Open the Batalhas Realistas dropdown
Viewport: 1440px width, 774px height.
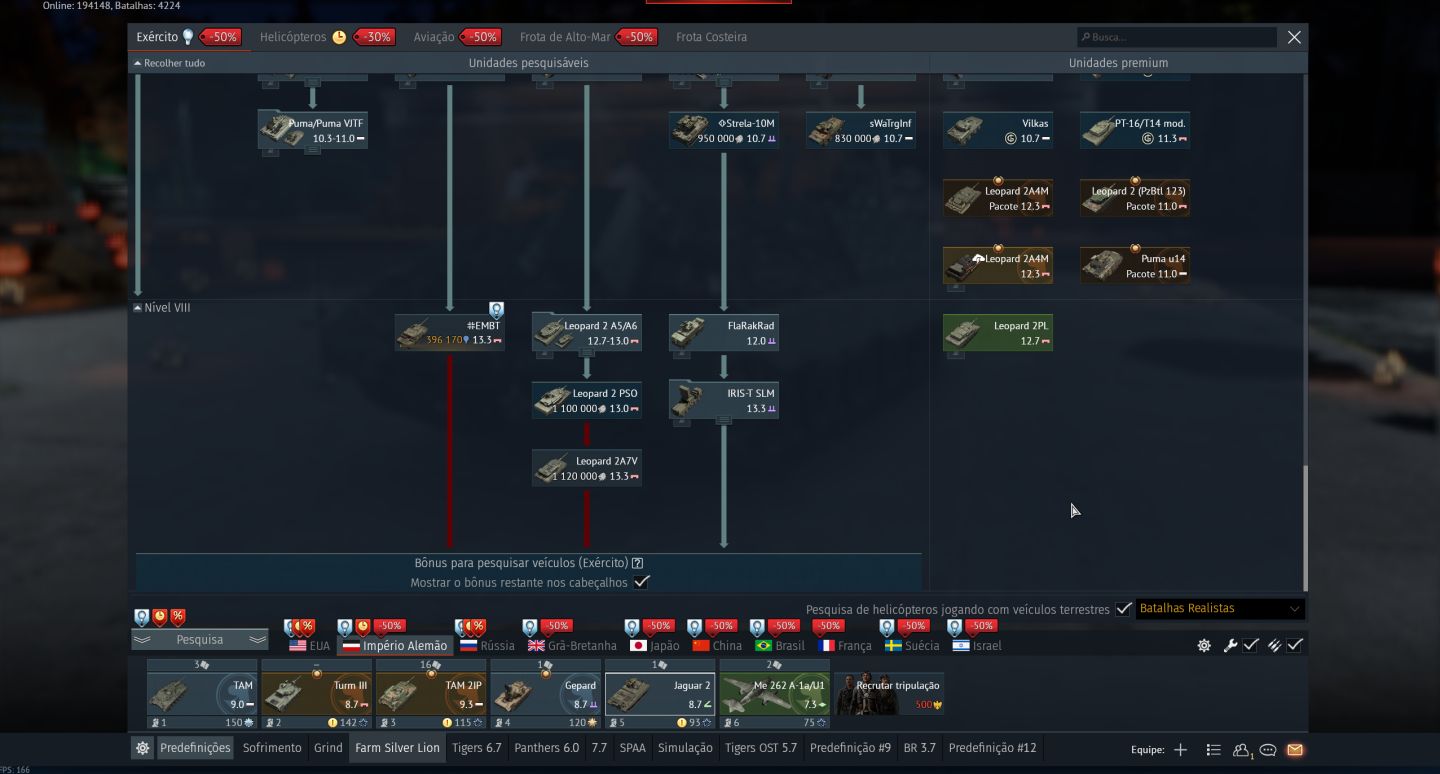click(1220, 609)
